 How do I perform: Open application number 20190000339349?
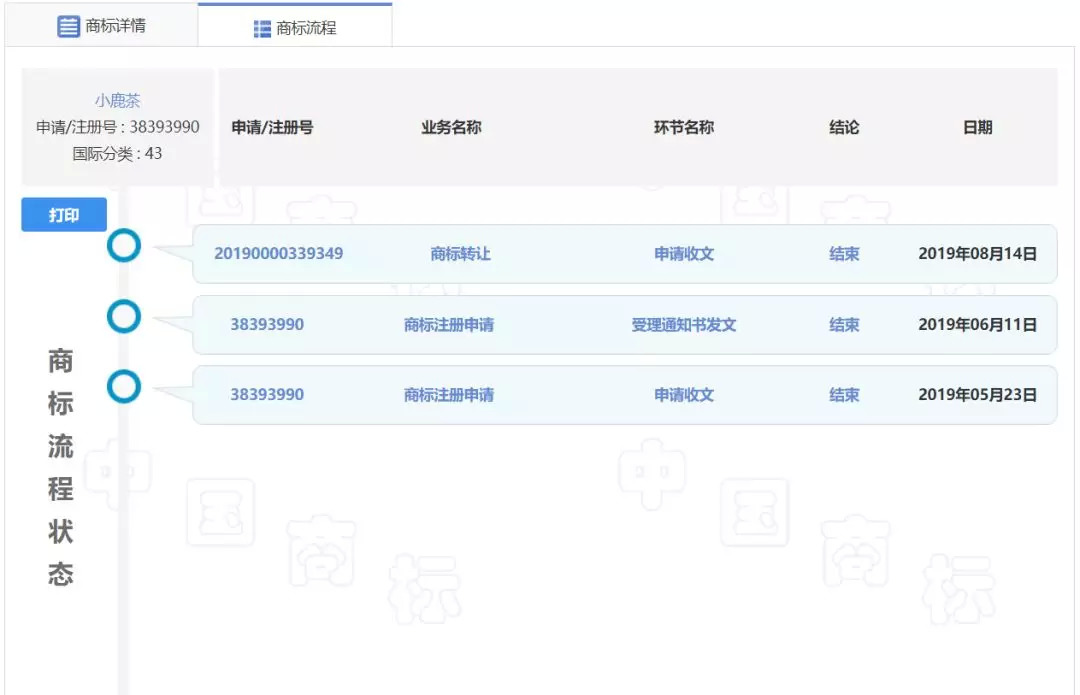[278, 254]
